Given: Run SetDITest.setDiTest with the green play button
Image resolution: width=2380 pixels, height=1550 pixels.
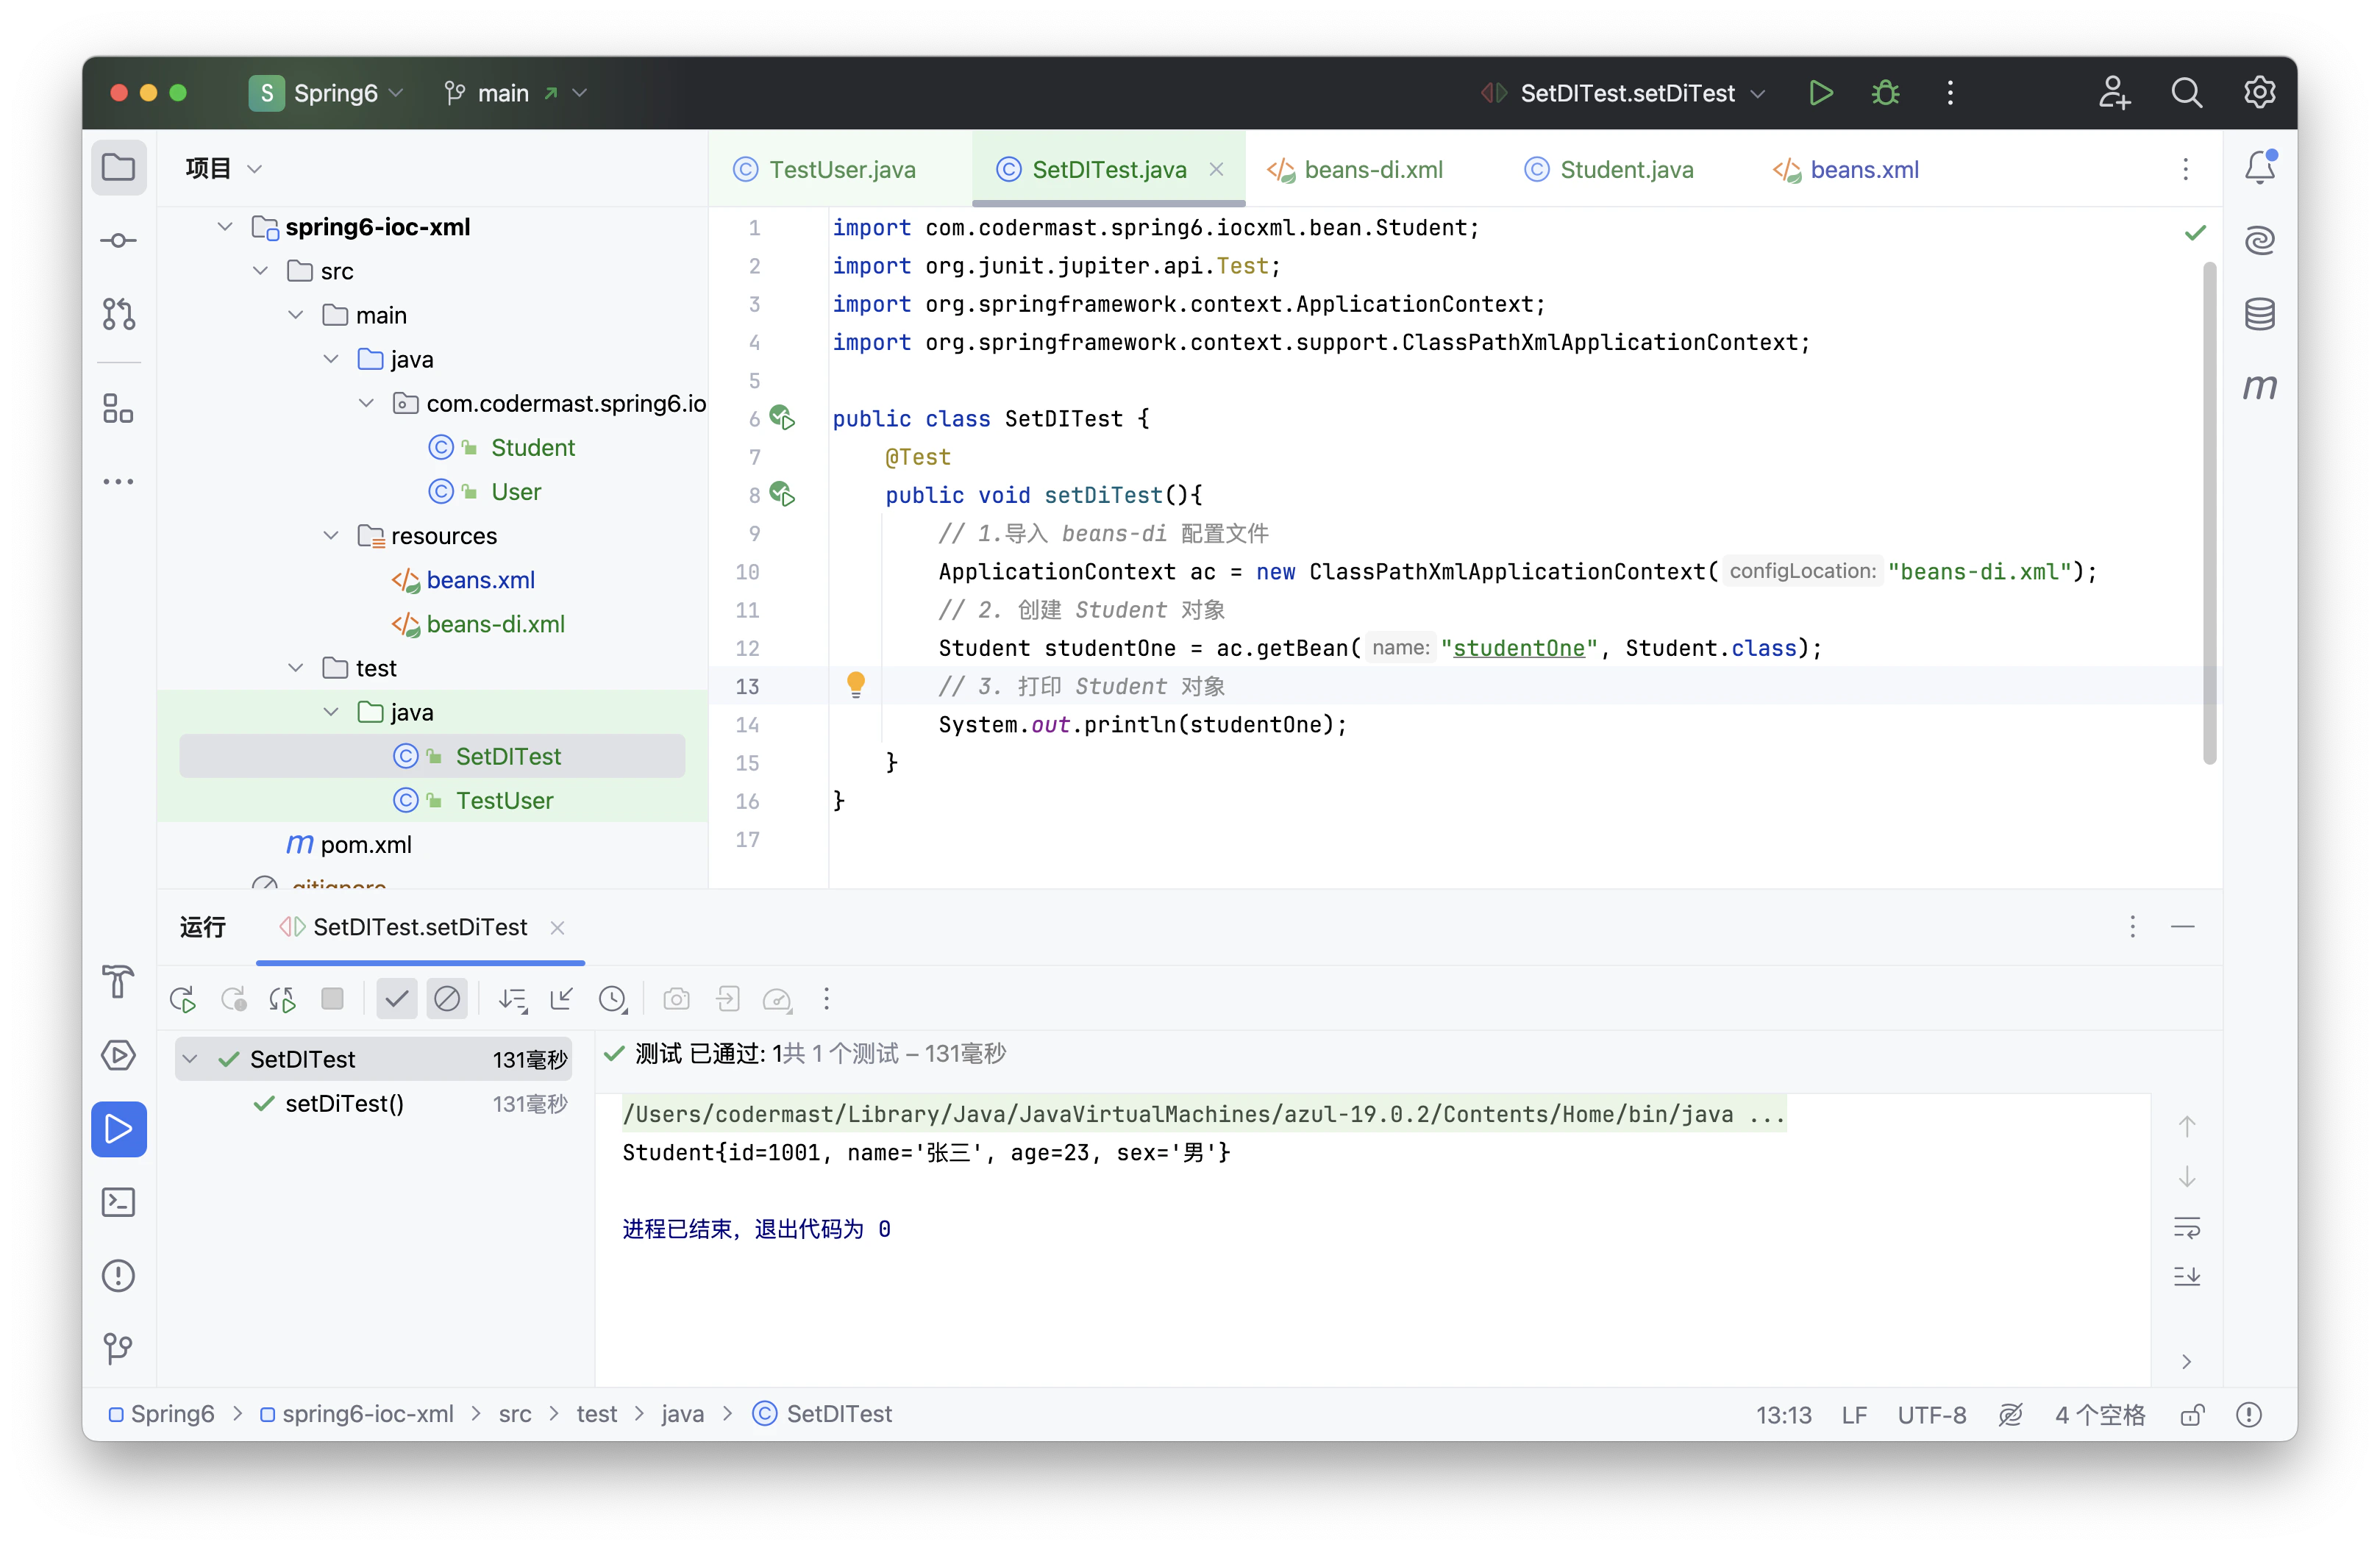Looking at the screenshot, I should [x=1820, y=93].
